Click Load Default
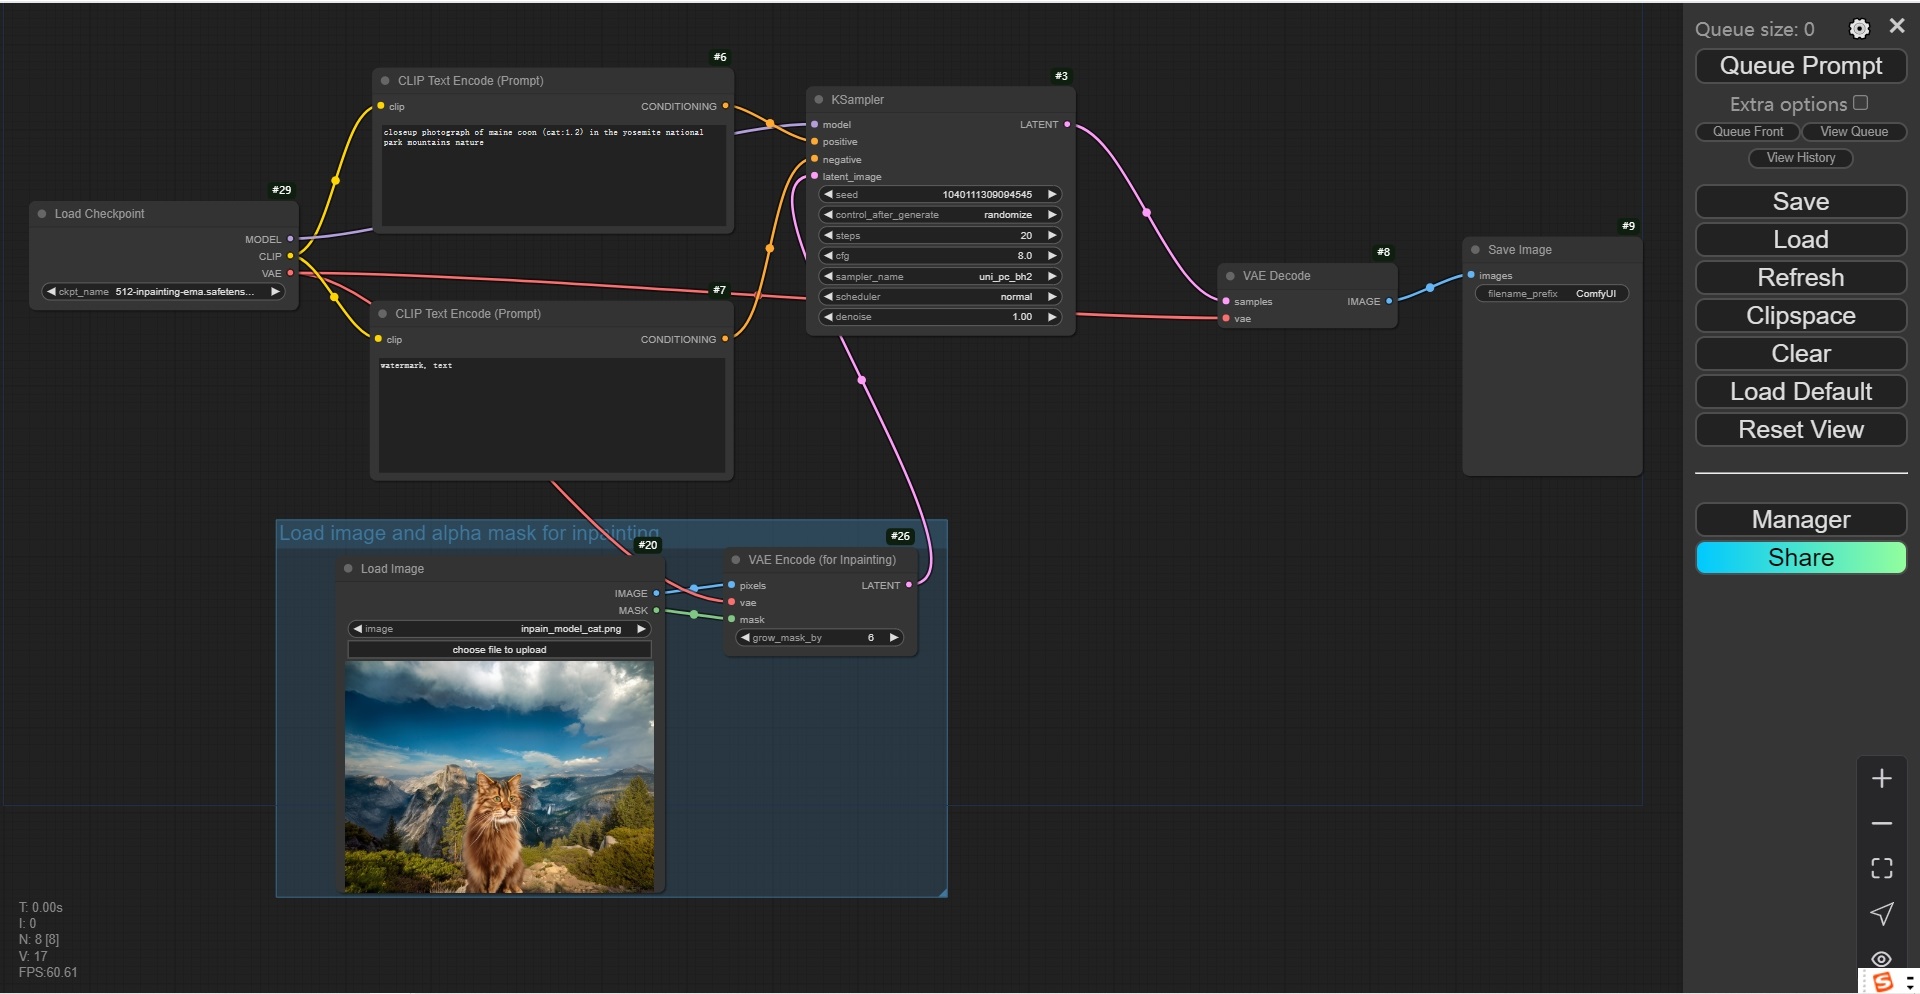 (x=1801, y=392)
